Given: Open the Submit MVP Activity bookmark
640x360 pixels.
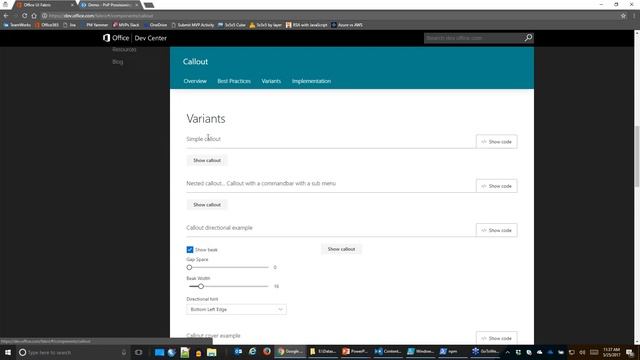Looking at the screenshot, I should [x=193, y=25].
